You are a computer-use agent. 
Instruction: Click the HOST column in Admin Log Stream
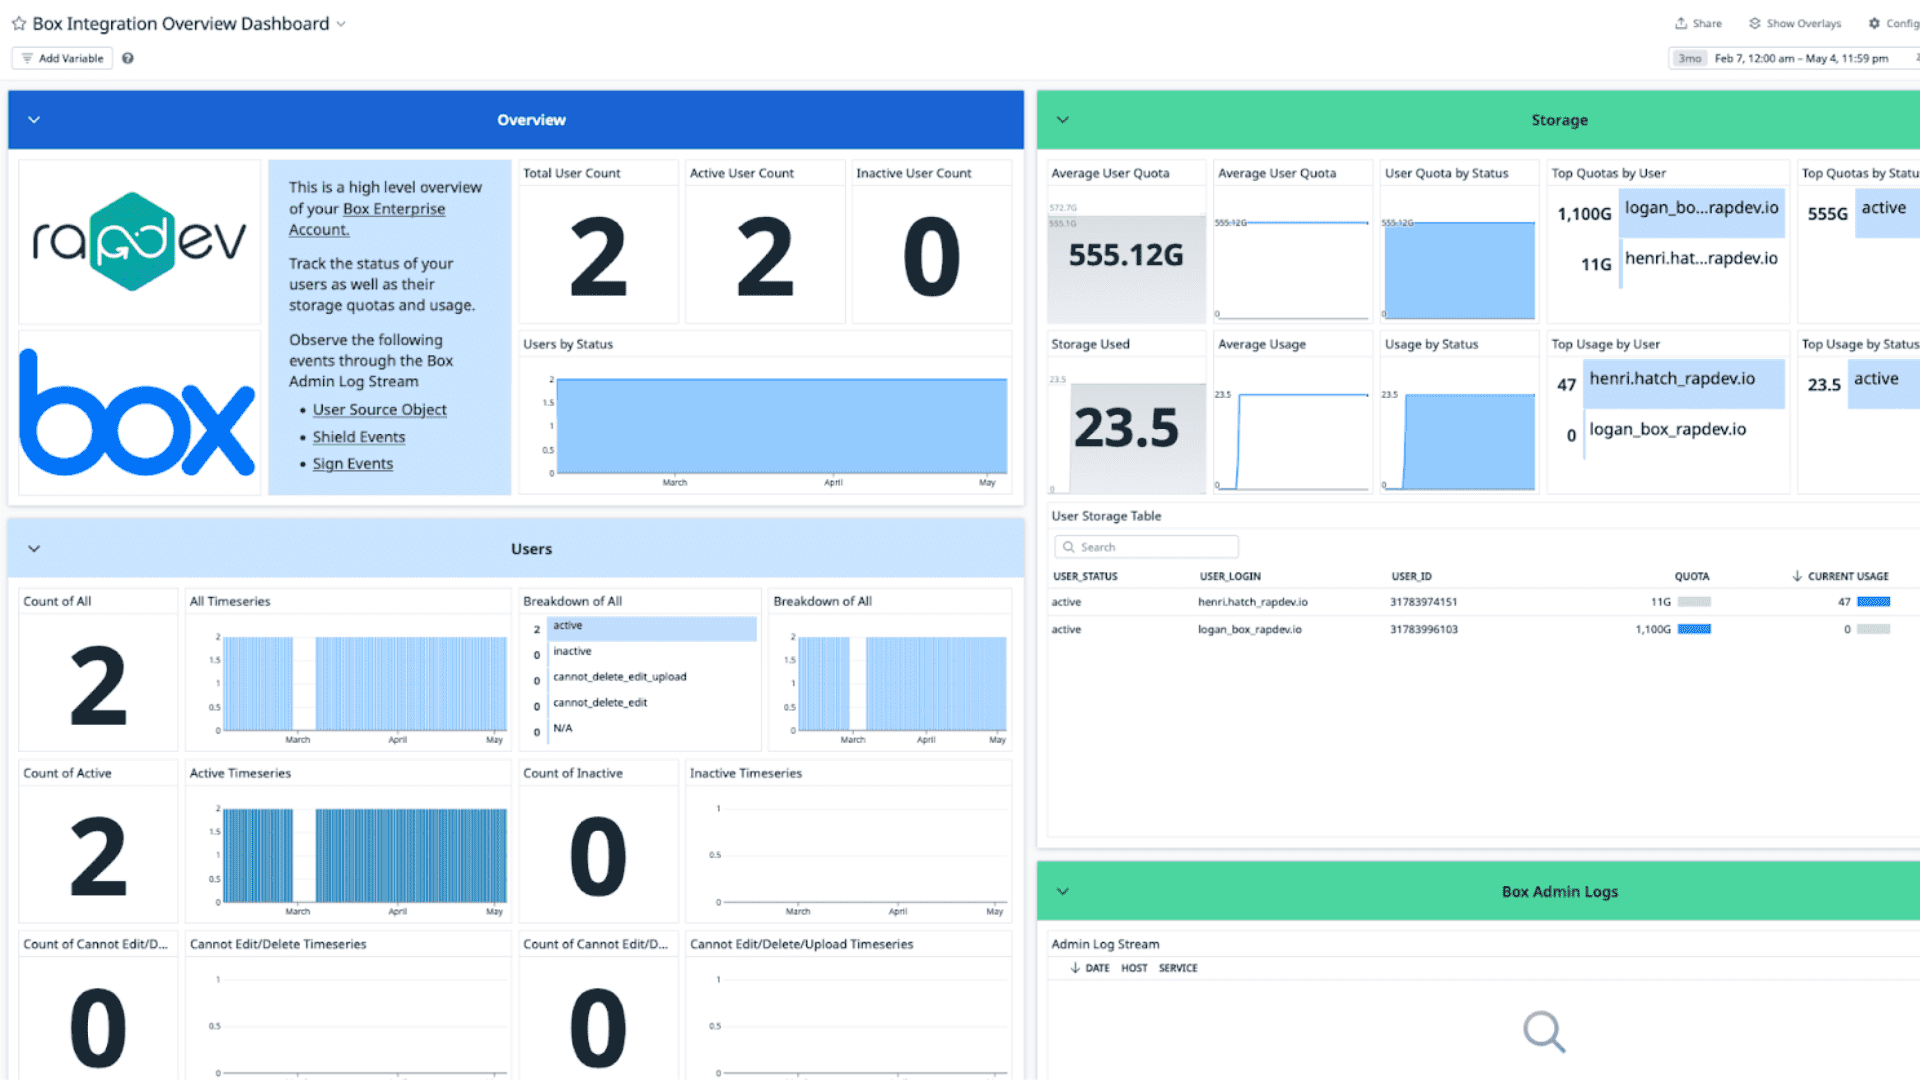click(1134, 968)
